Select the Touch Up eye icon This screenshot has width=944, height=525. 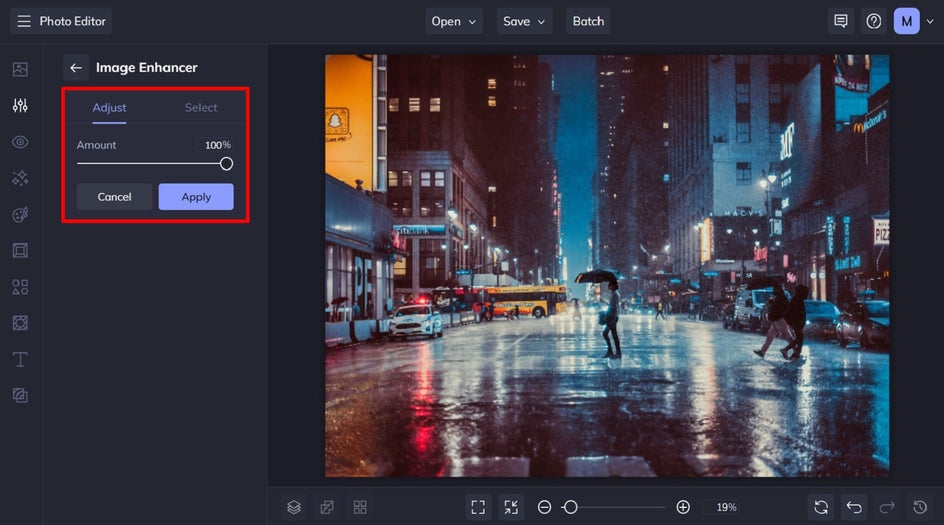(20, 142)
